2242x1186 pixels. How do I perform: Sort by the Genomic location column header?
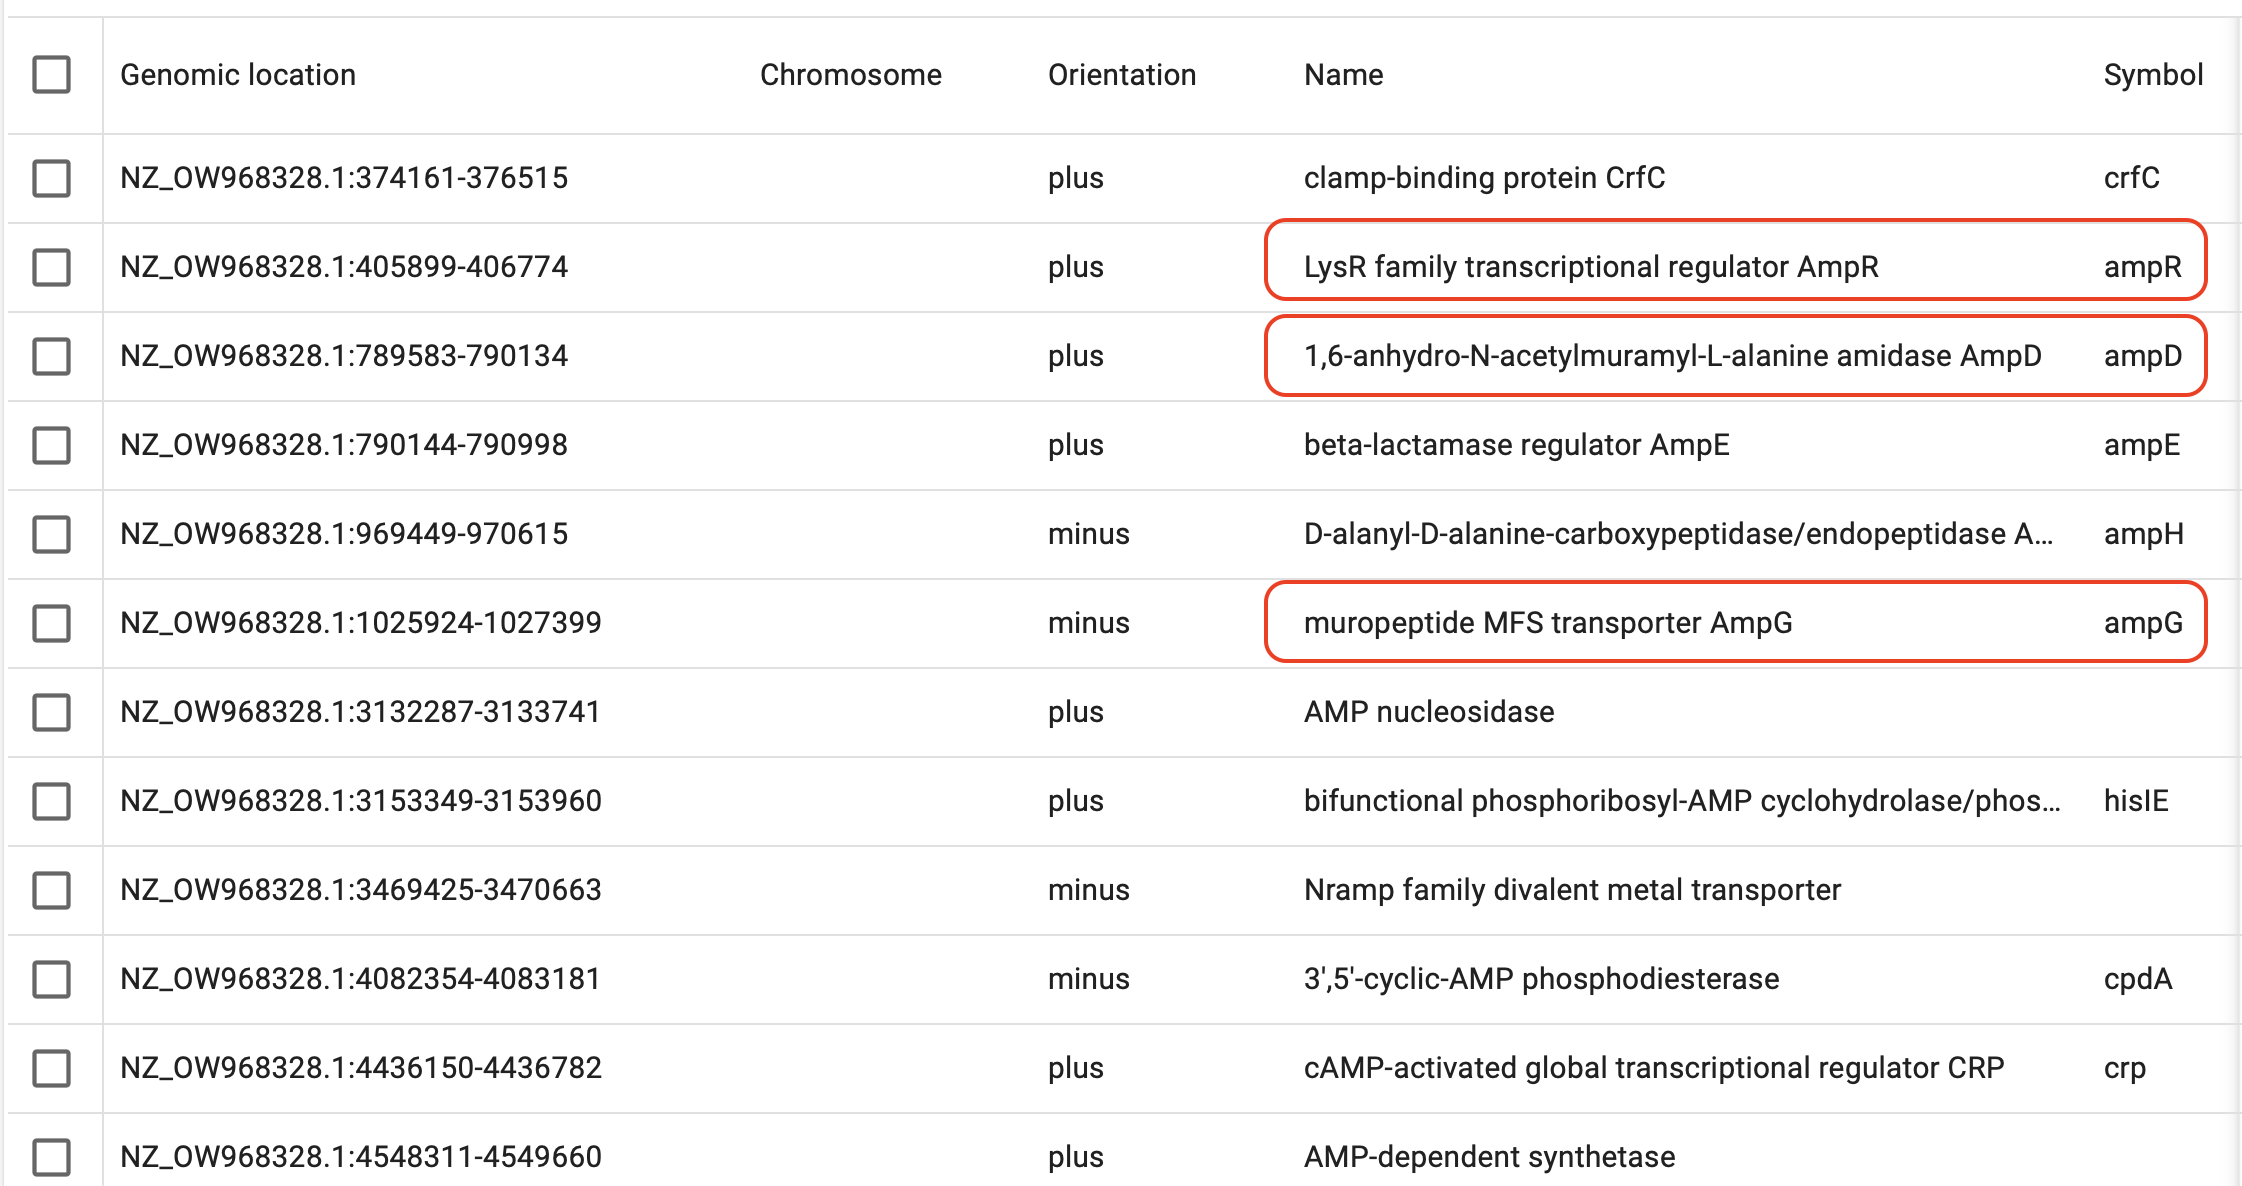(x=237, y=75)
